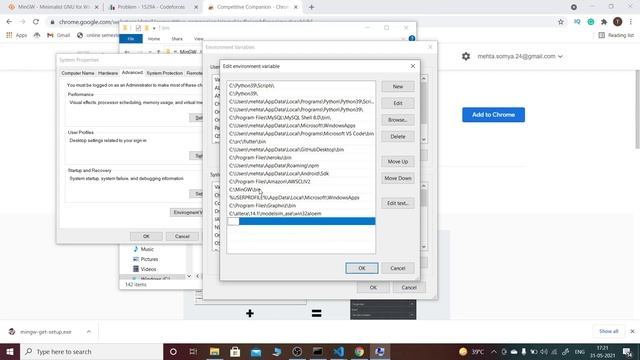
Task: Click the Edit text... button
Action: click(x=398, y=203)
